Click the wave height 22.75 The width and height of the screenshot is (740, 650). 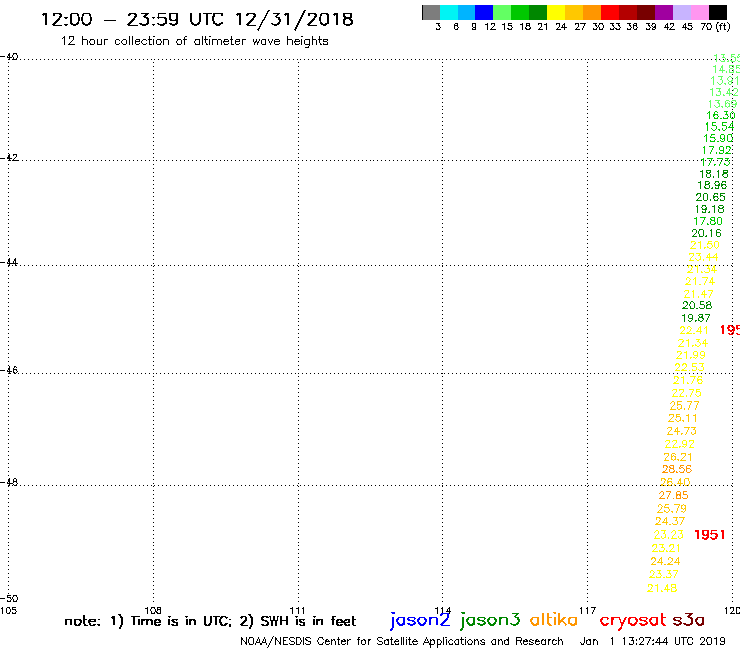point(686,393)
